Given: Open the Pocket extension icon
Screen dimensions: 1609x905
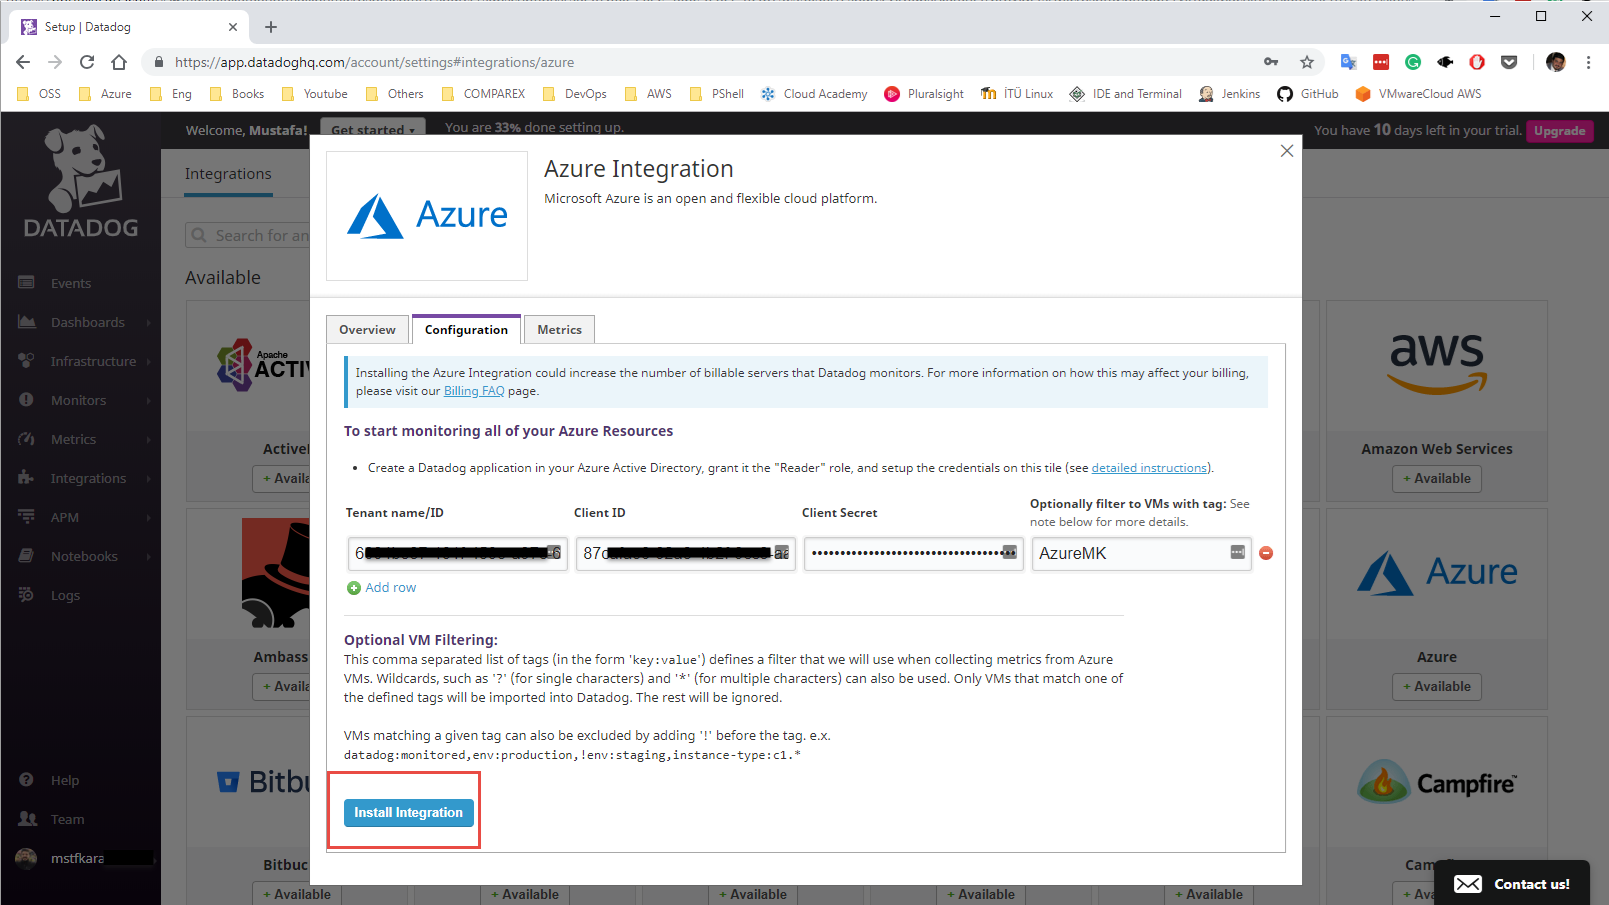Looking at the screenshot, I should pyautogui.click(x=1509, y=62).
